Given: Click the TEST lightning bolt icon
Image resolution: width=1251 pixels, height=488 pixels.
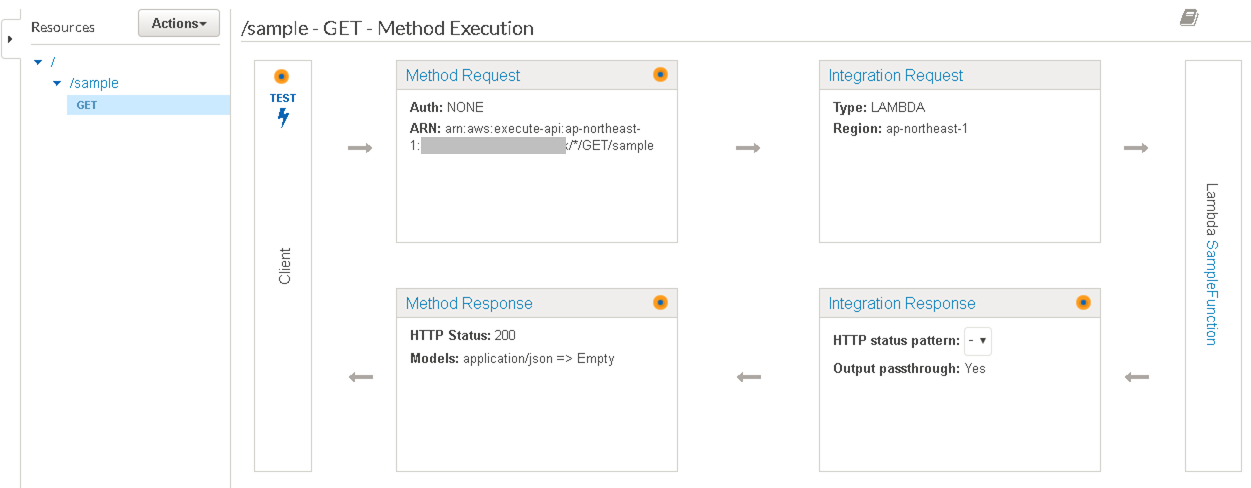Looking at the screenshot, I should [283, 117].
